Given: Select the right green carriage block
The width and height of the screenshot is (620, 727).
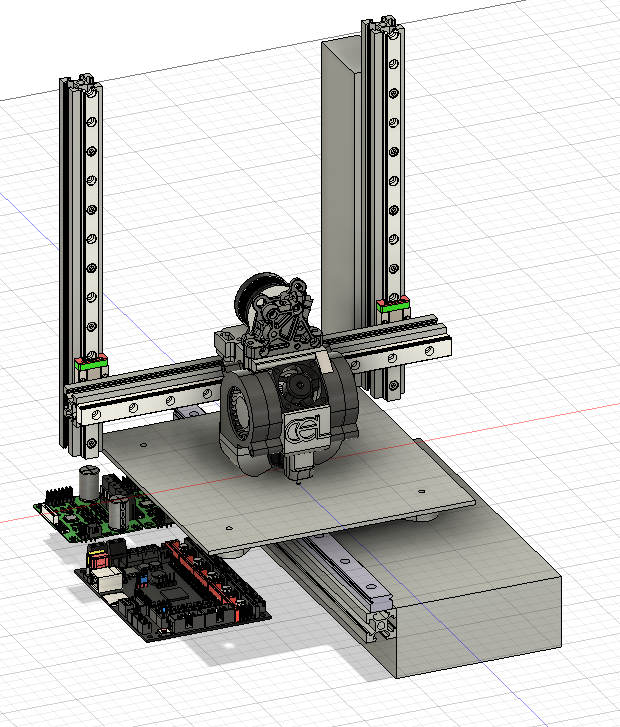Looking at the screenshot, I should click(x=394, y=301).
